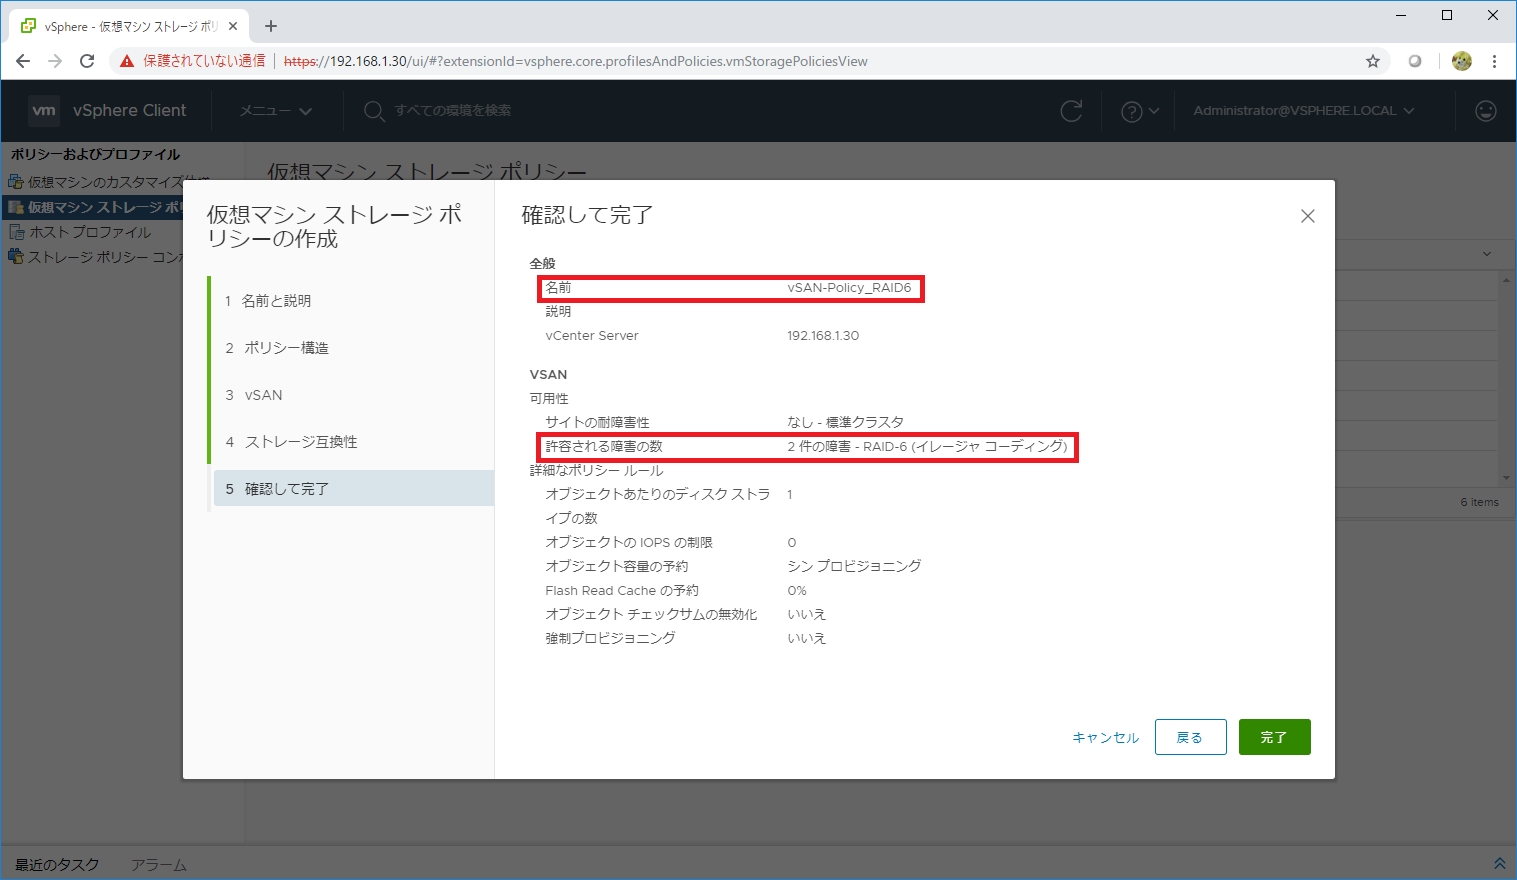
Task: Open the help question-mark menu
Action: point(1139,111)
